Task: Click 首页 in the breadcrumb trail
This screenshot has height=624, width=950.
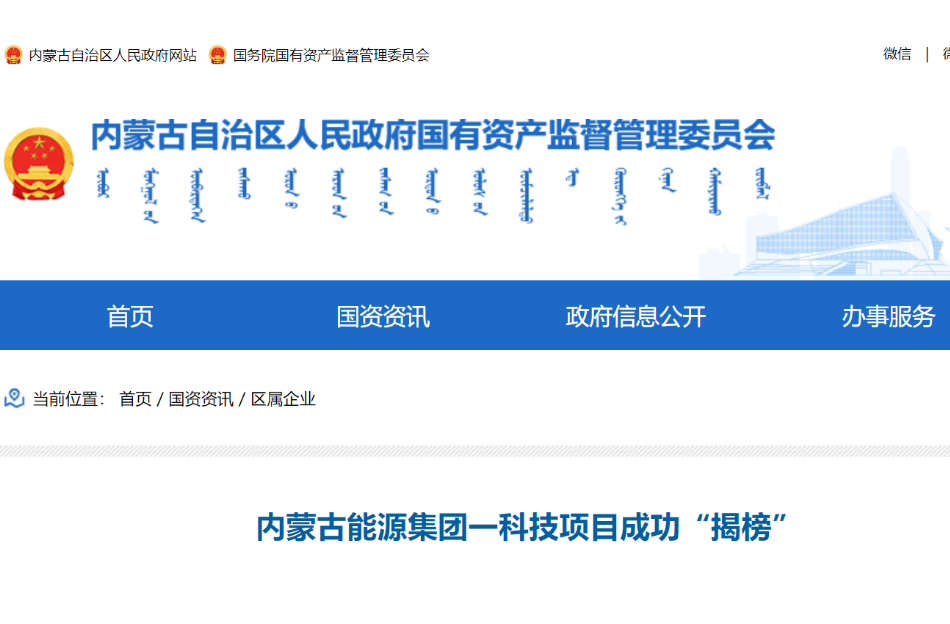Action: 135,399
